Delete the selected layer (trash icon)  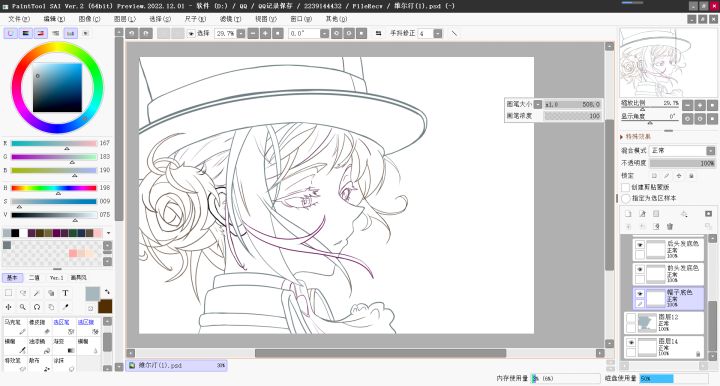coord(670,226)
